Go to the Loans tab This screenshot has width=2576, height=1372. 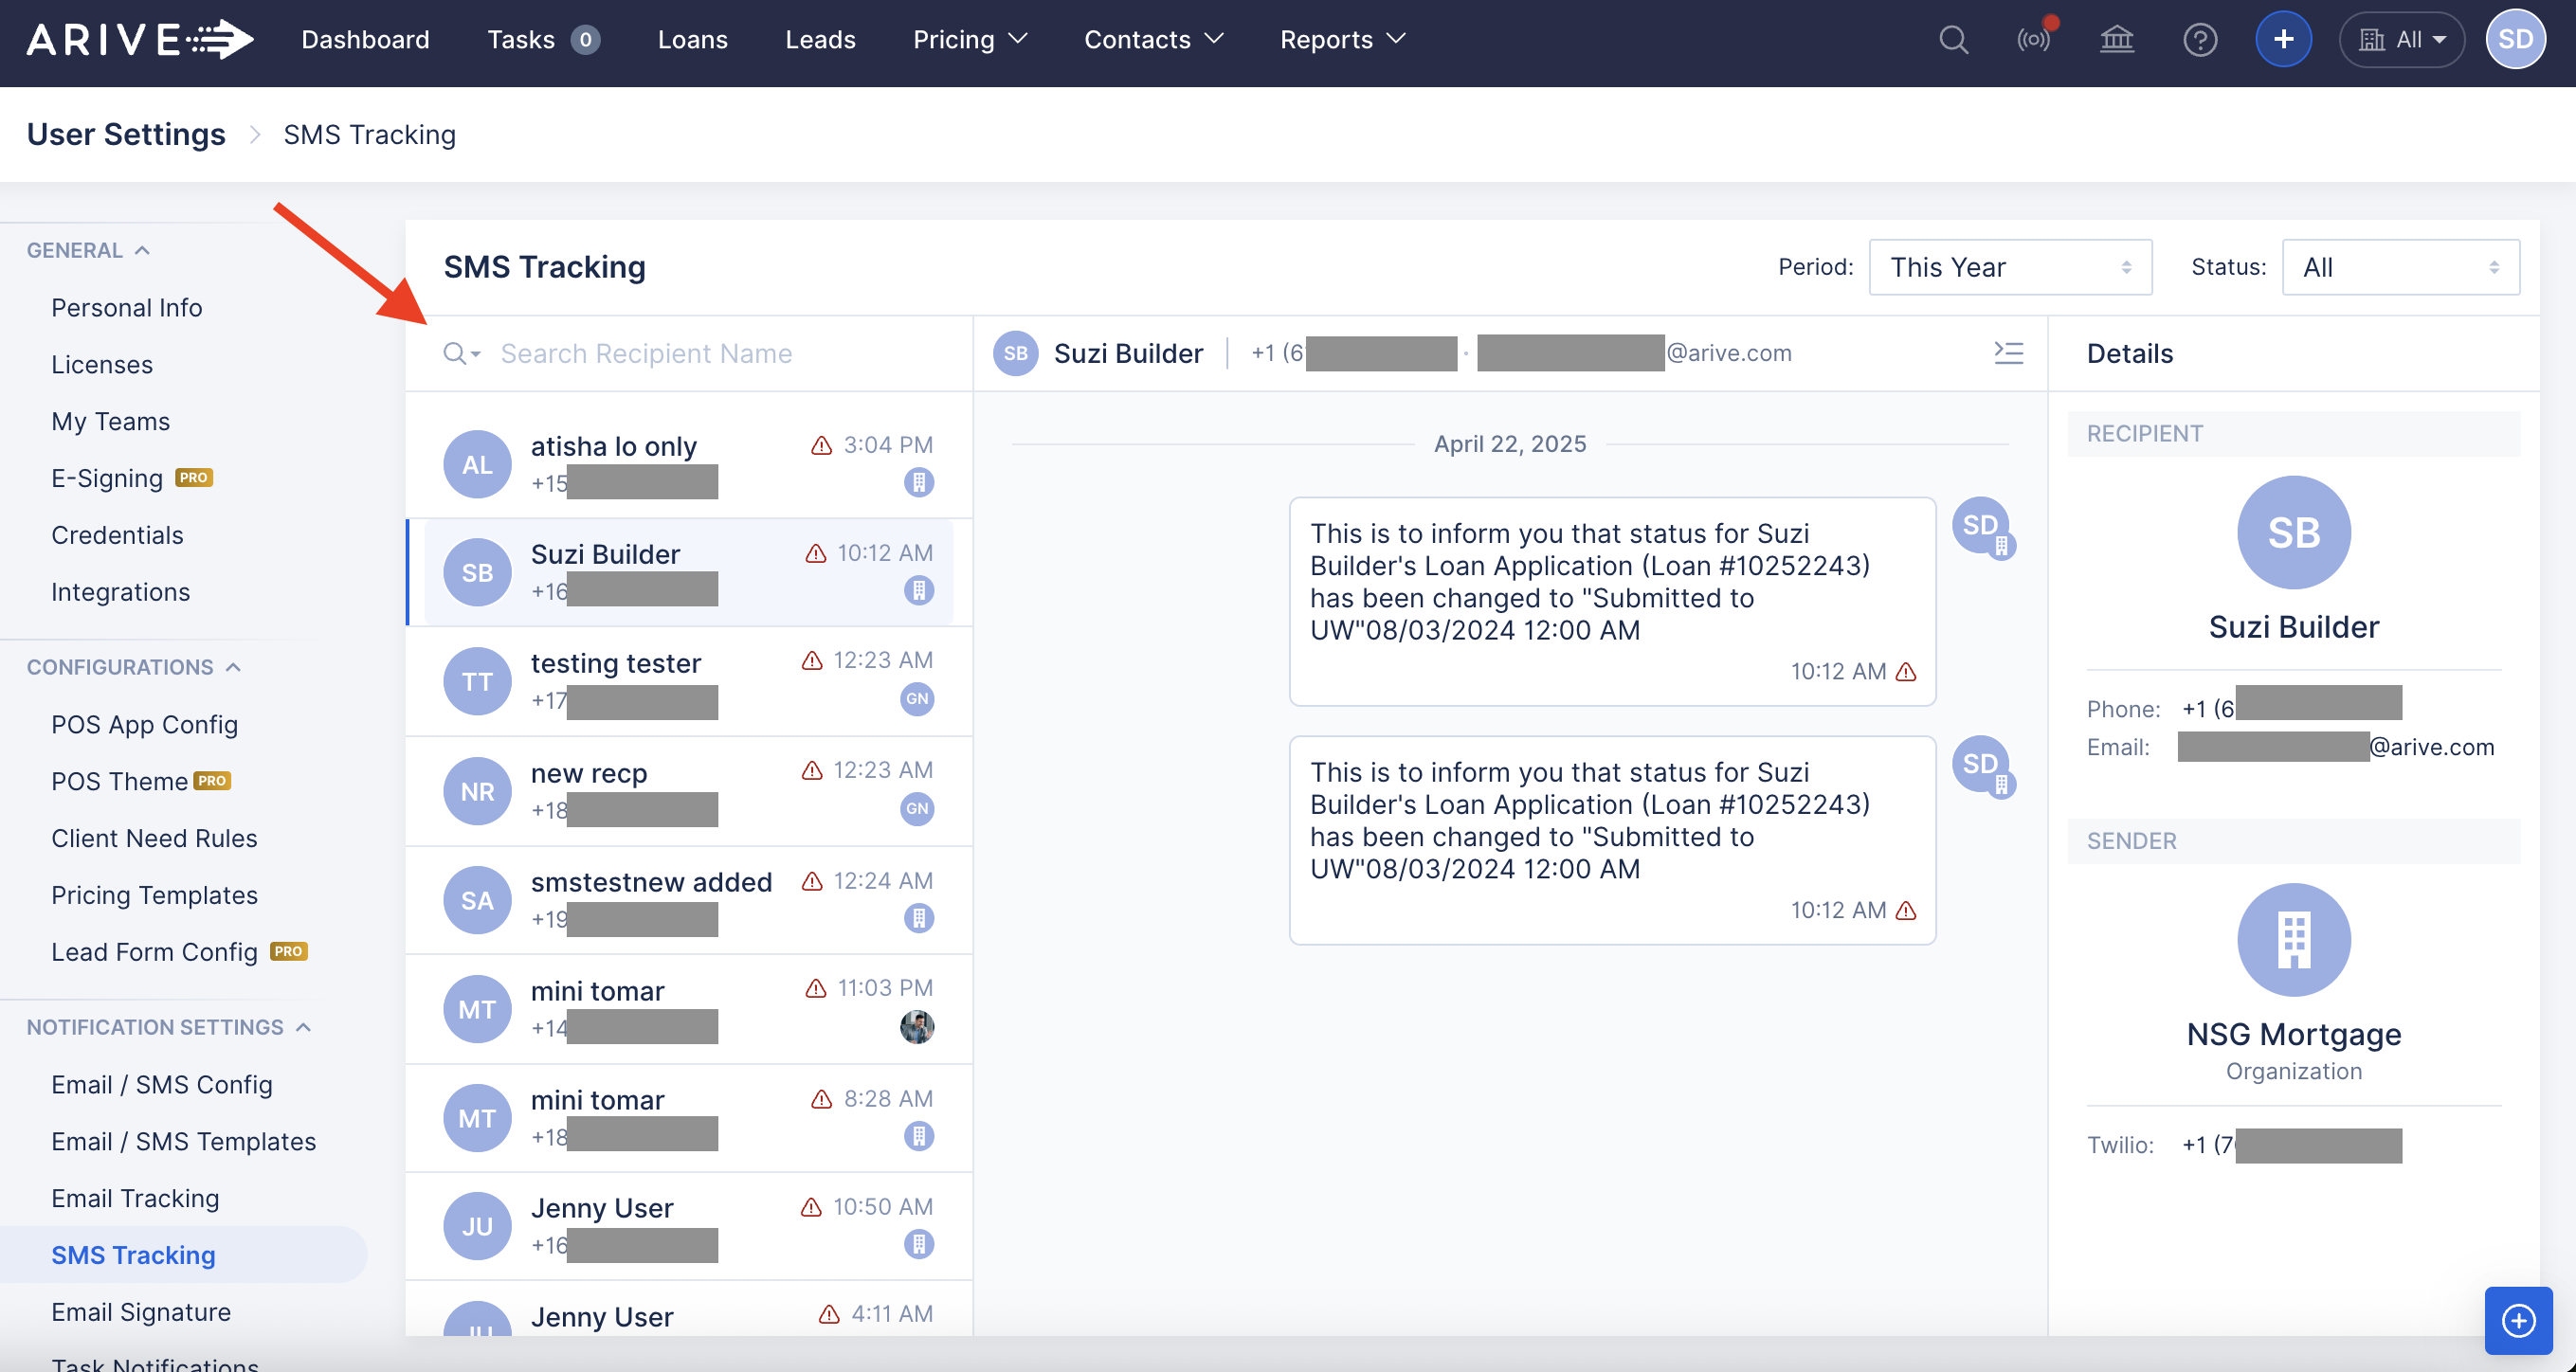(692, 40)
